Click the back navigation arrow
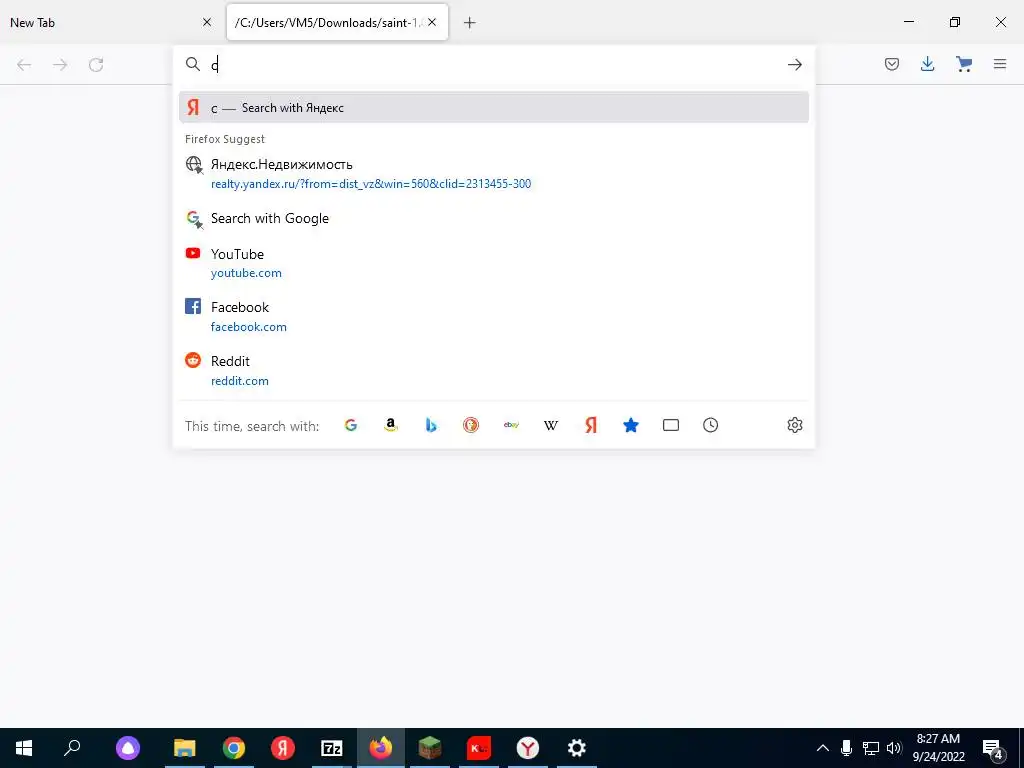Image resolution: width=1024 pixels, height=768 pixels. point(24,65)
